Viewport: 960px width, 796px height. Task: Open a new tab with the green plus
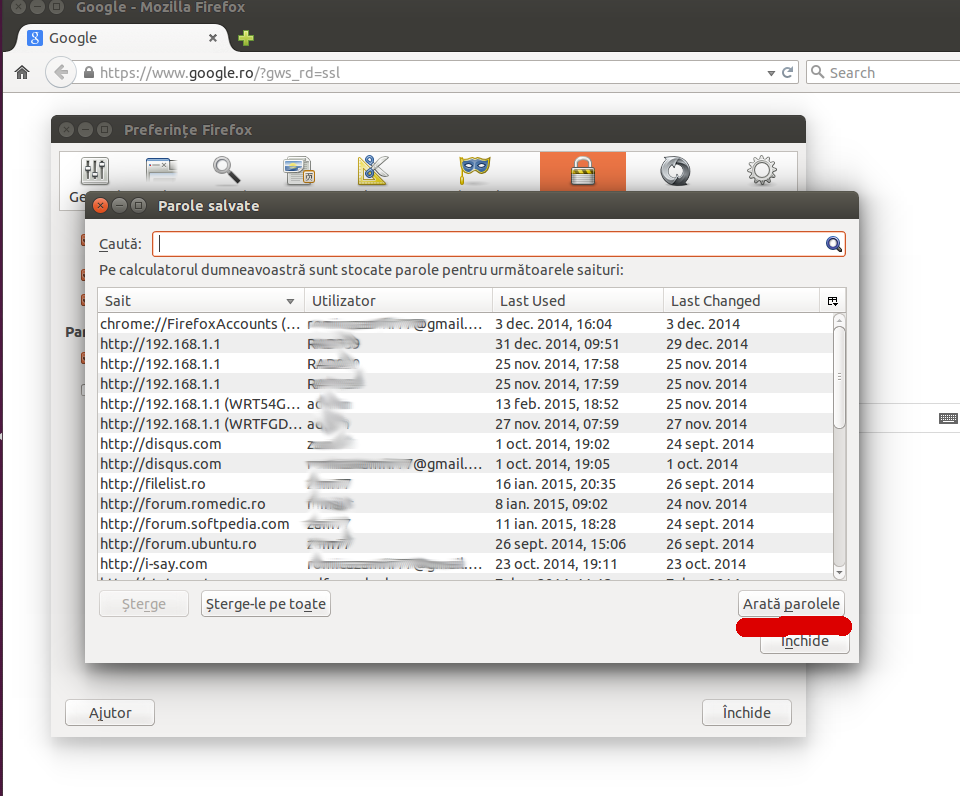246,38
